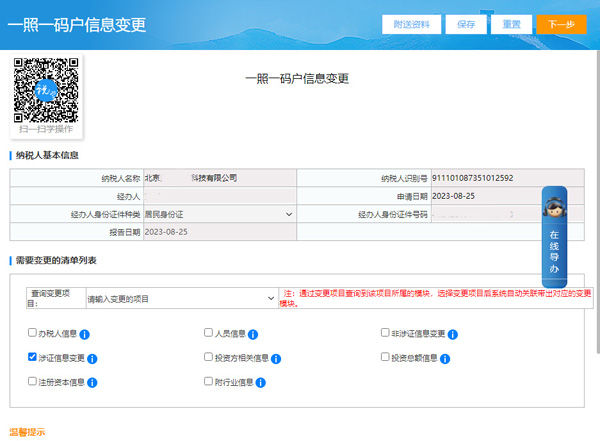Click info icon next to 附行业信息

pos(261,383)
